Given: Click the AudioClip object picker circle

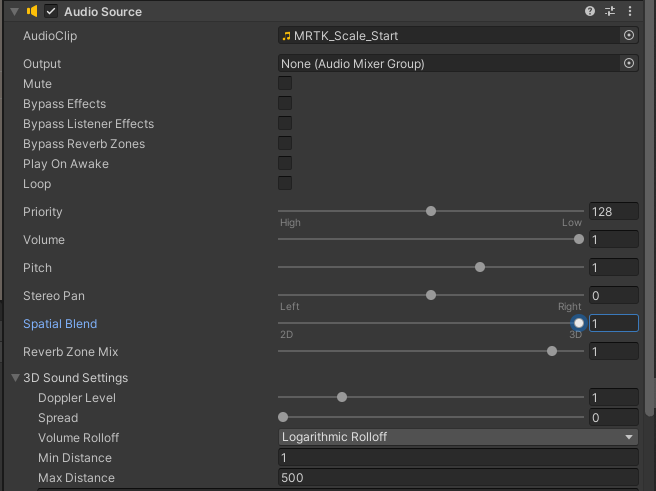Looking at the screenshot, I should tap(629, 35).
